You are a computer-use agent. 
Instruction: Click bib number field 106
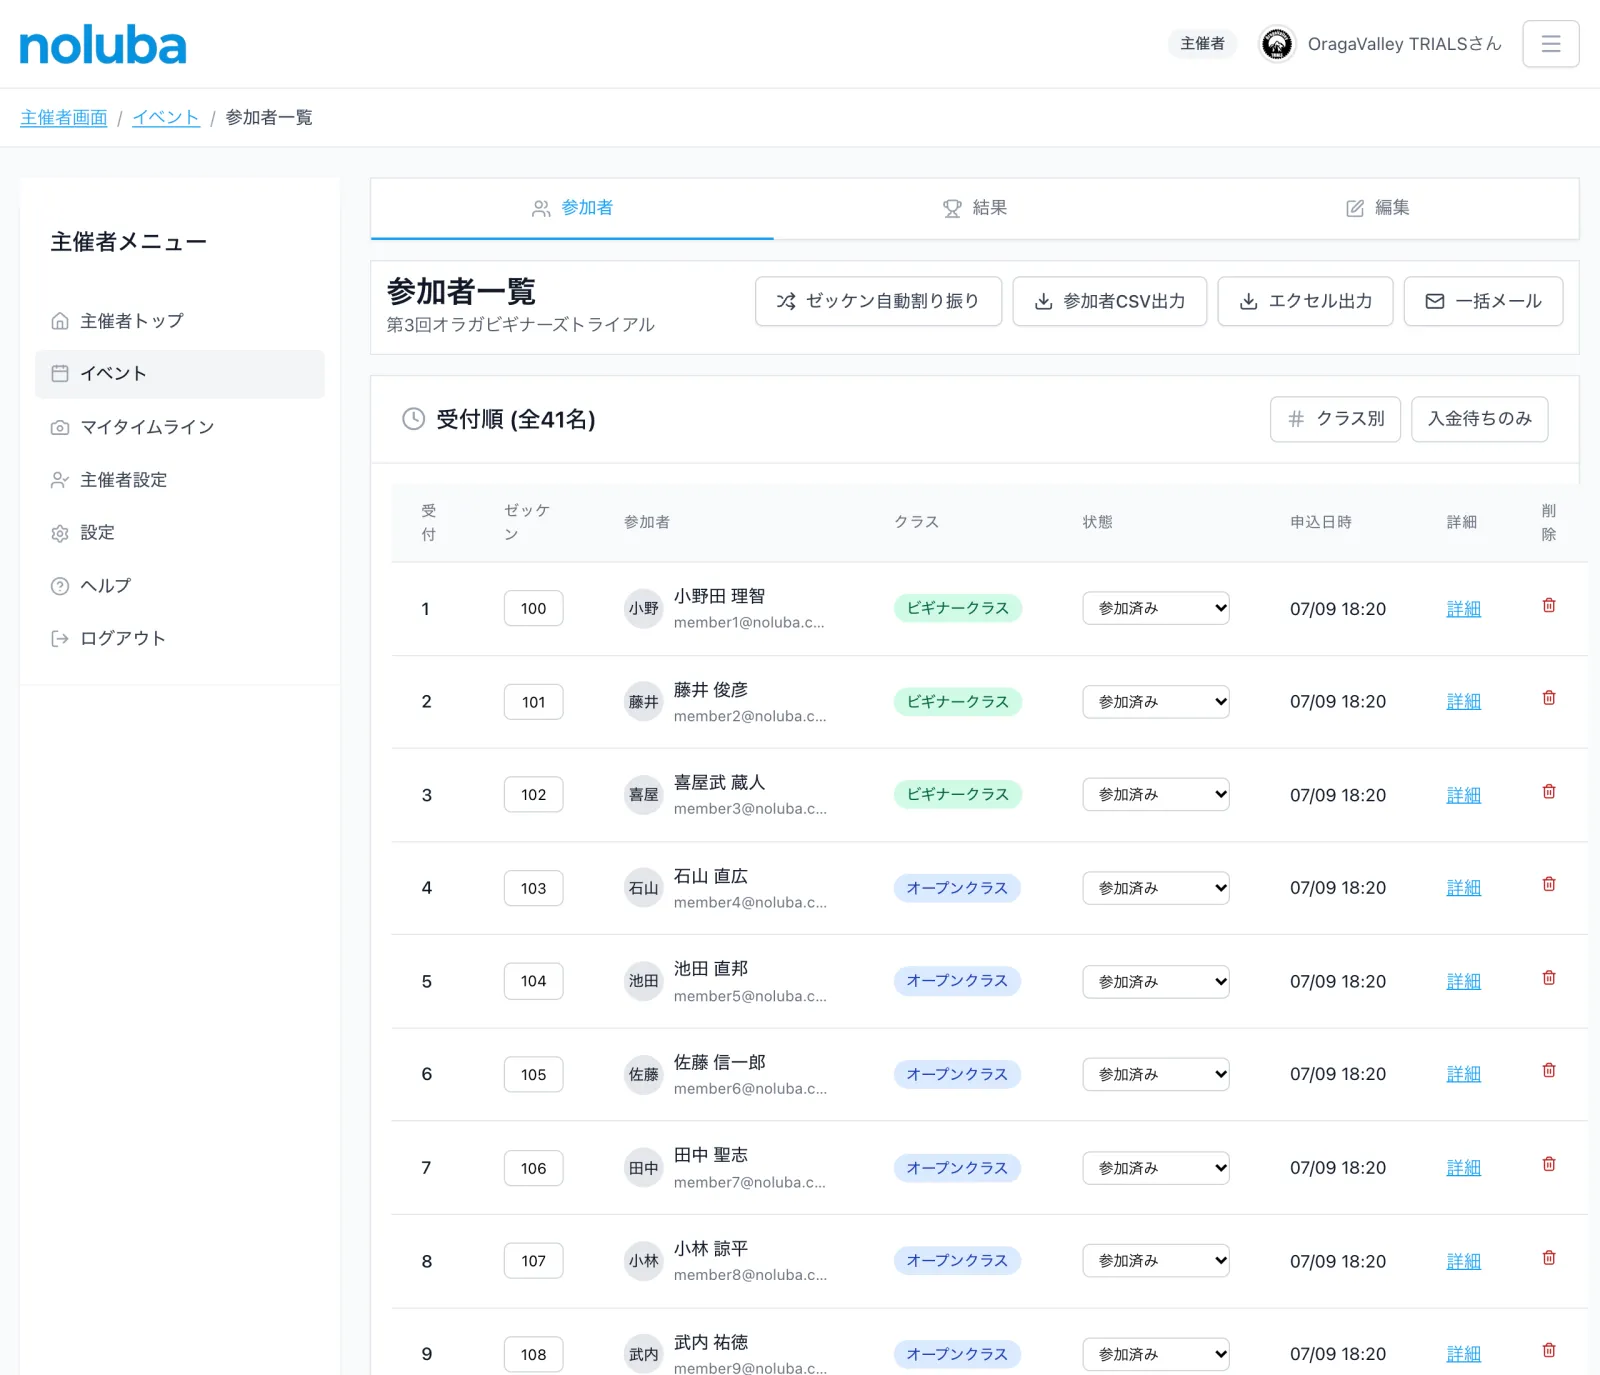point(533,1168)
